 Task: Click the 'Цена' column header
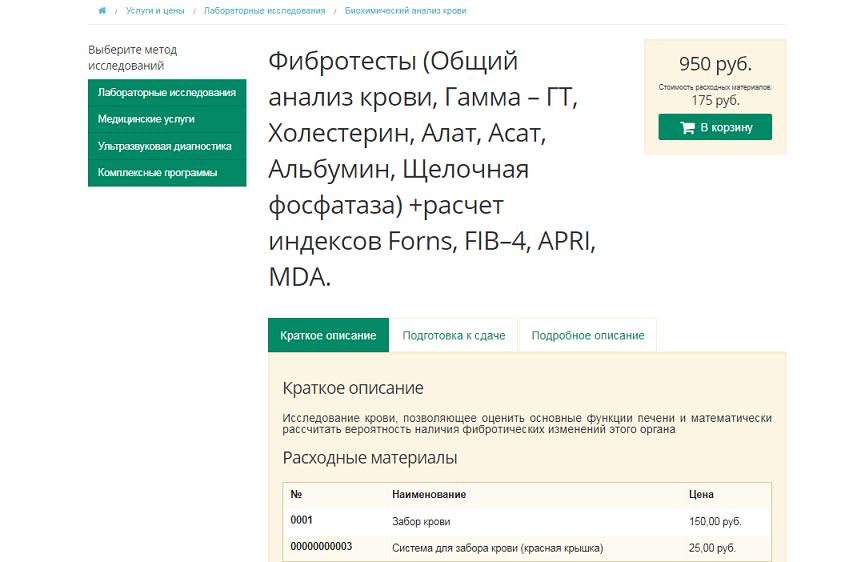point(701,495)
